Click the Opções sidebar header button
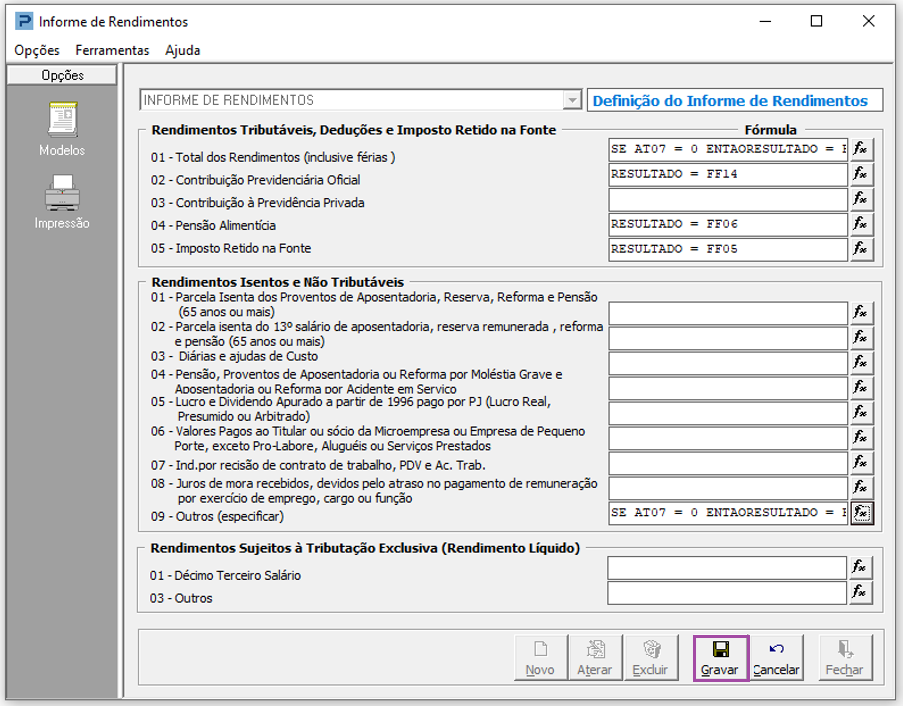Screen dimensions: 903x709 click(62, 75)
